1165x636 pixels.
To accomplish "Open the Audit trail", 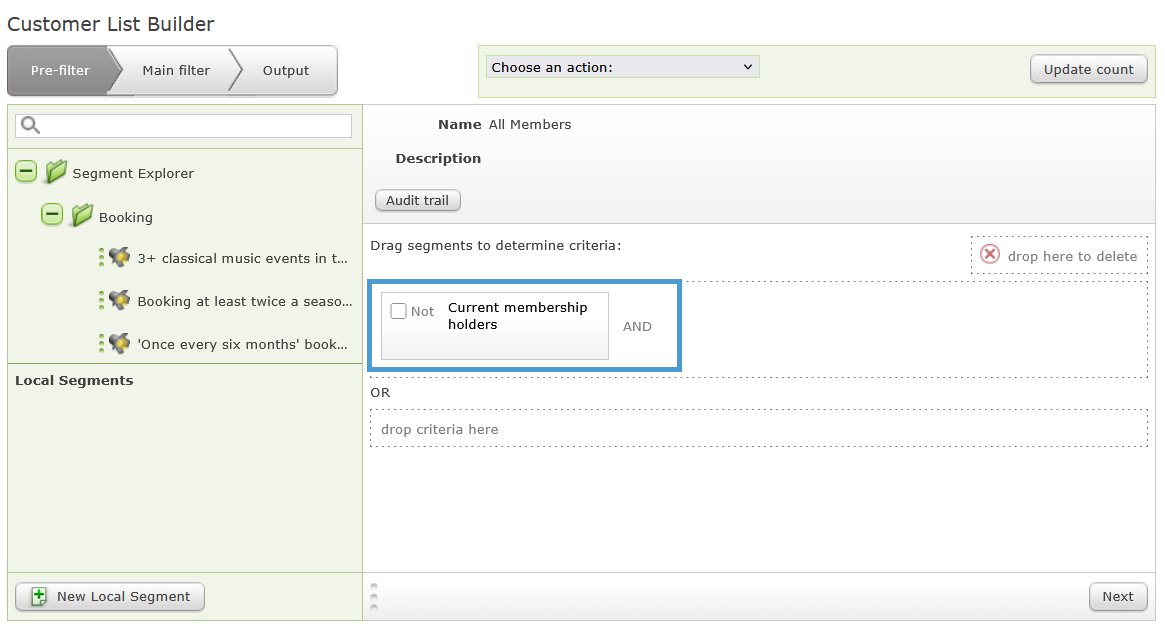I will (418, 200).
